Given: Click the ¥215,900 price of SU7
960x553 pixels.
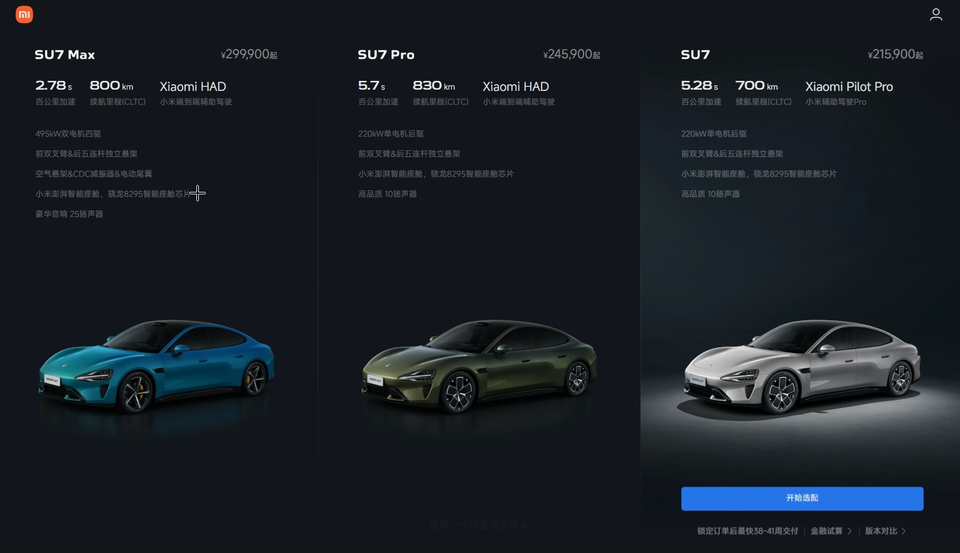Looking at the screenshot, I should click(895, 55).
